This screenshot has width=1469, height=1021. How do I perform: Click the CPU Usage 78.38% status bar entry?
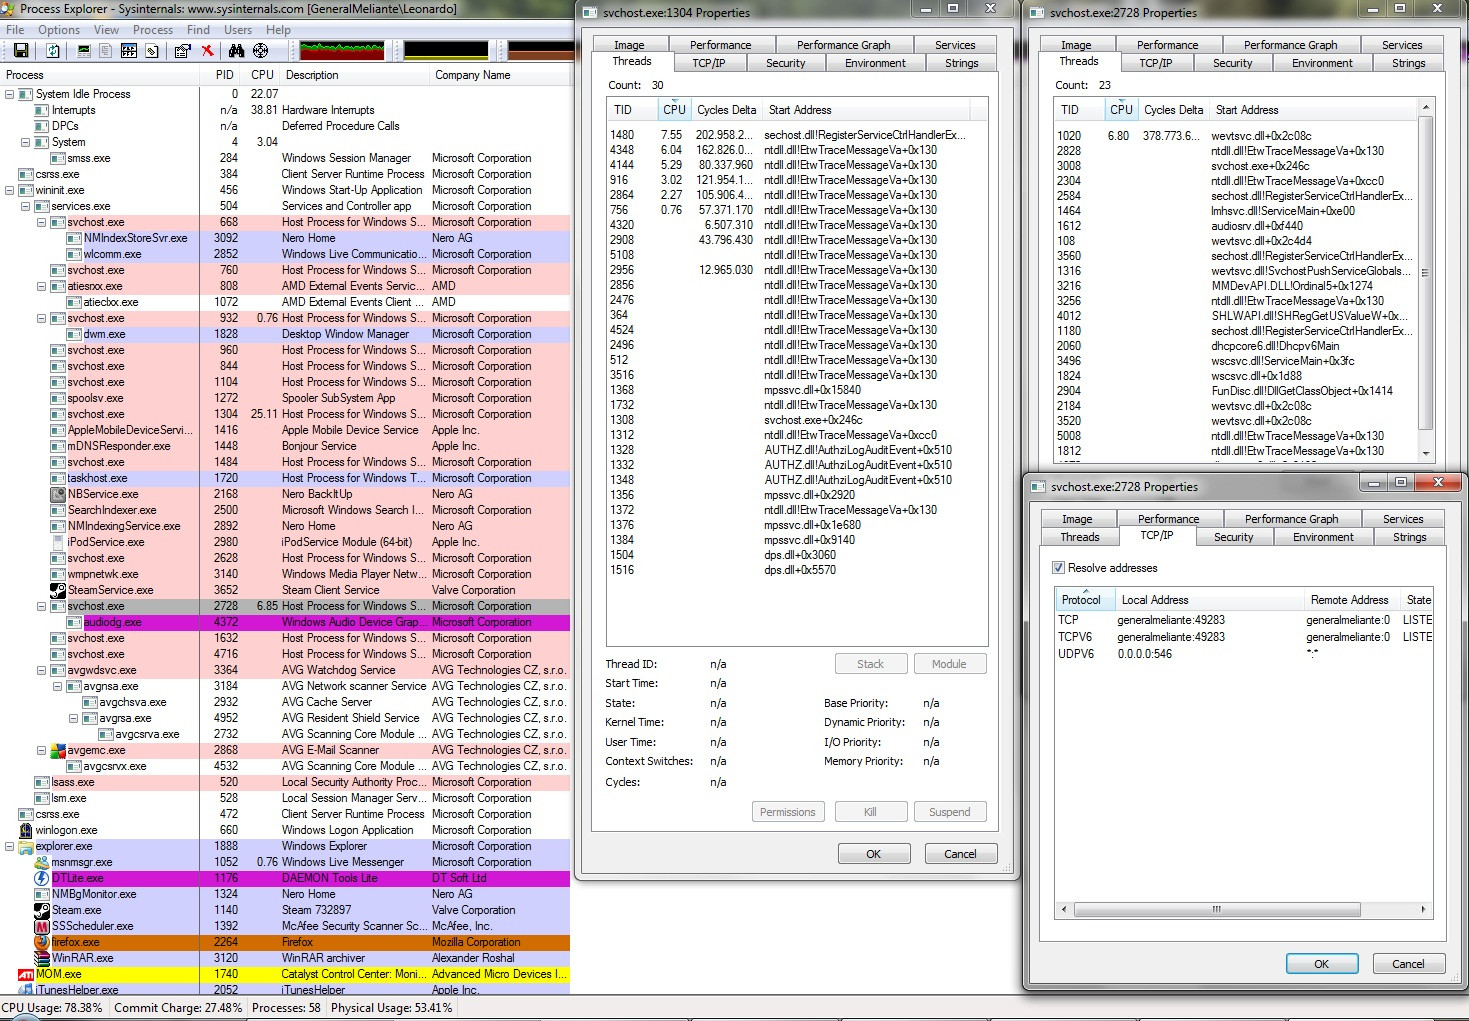[x=52, y=1008]
